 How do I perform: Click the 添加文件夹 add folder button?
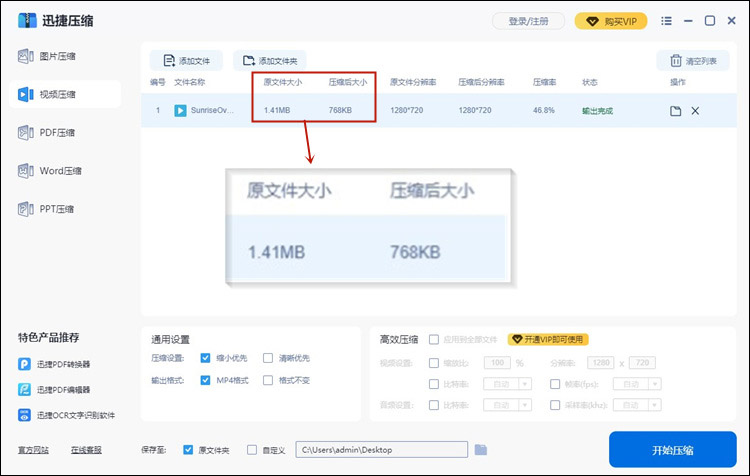[x=270, y=61]
